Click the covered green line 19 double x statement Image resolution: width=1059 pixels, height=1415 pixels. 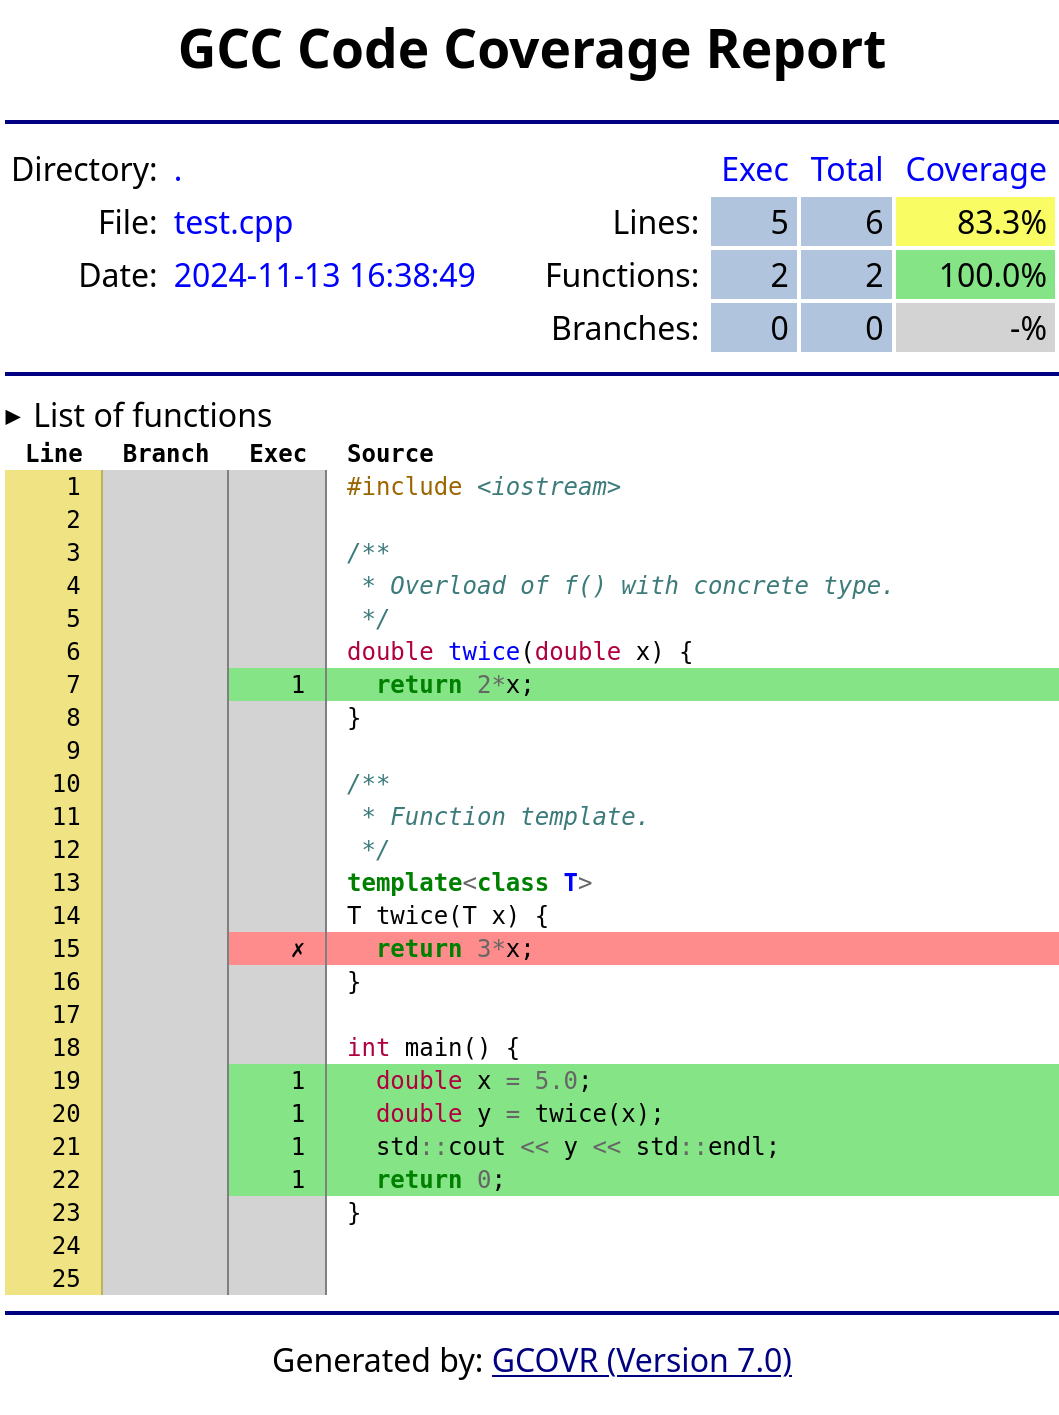pyautogui.click(x=480, y=1081)
